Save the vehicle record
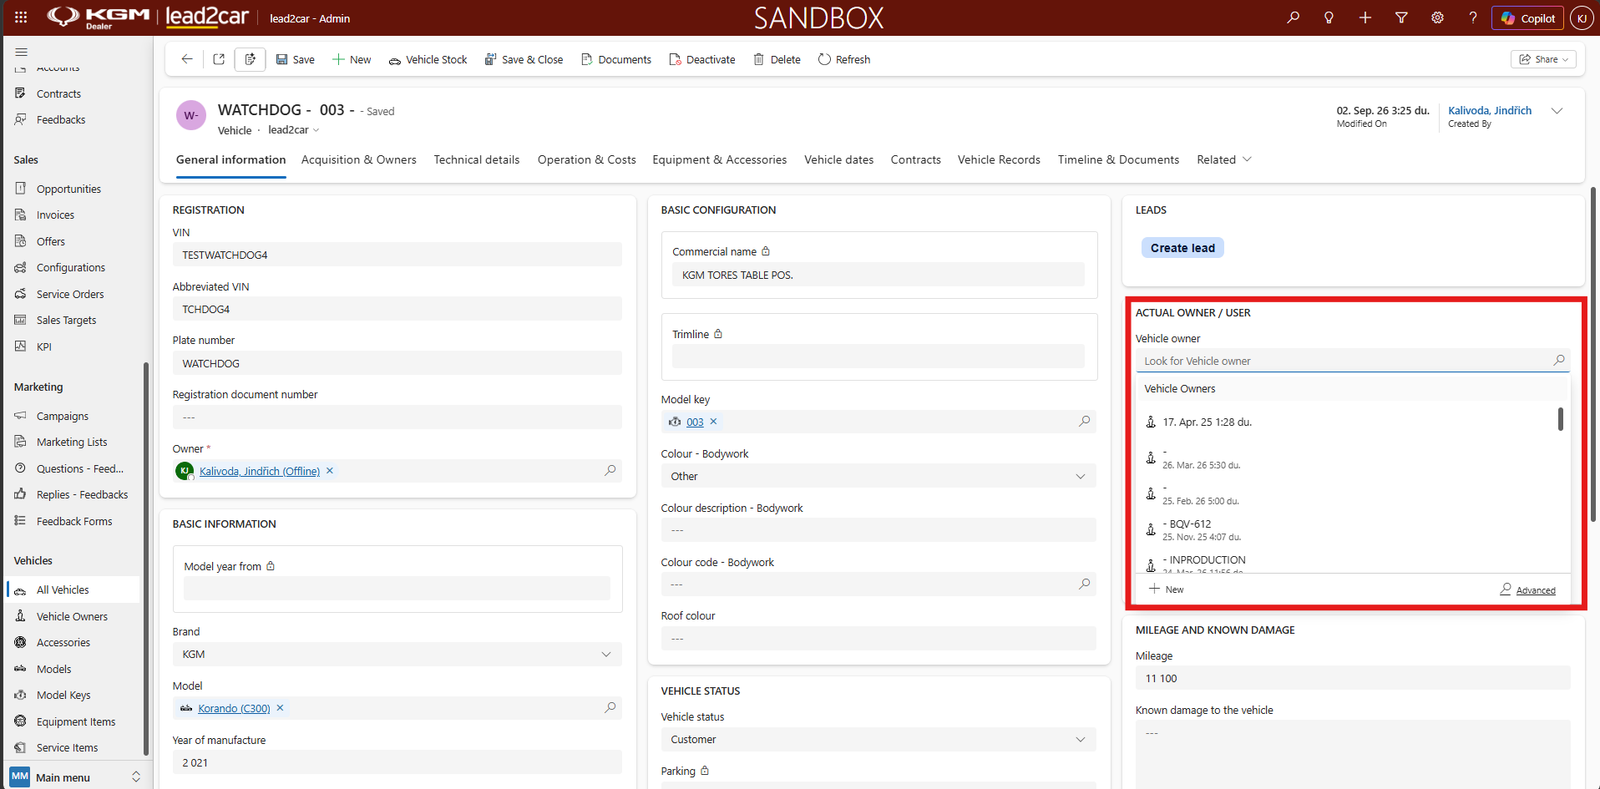 [x=295, y=59]
